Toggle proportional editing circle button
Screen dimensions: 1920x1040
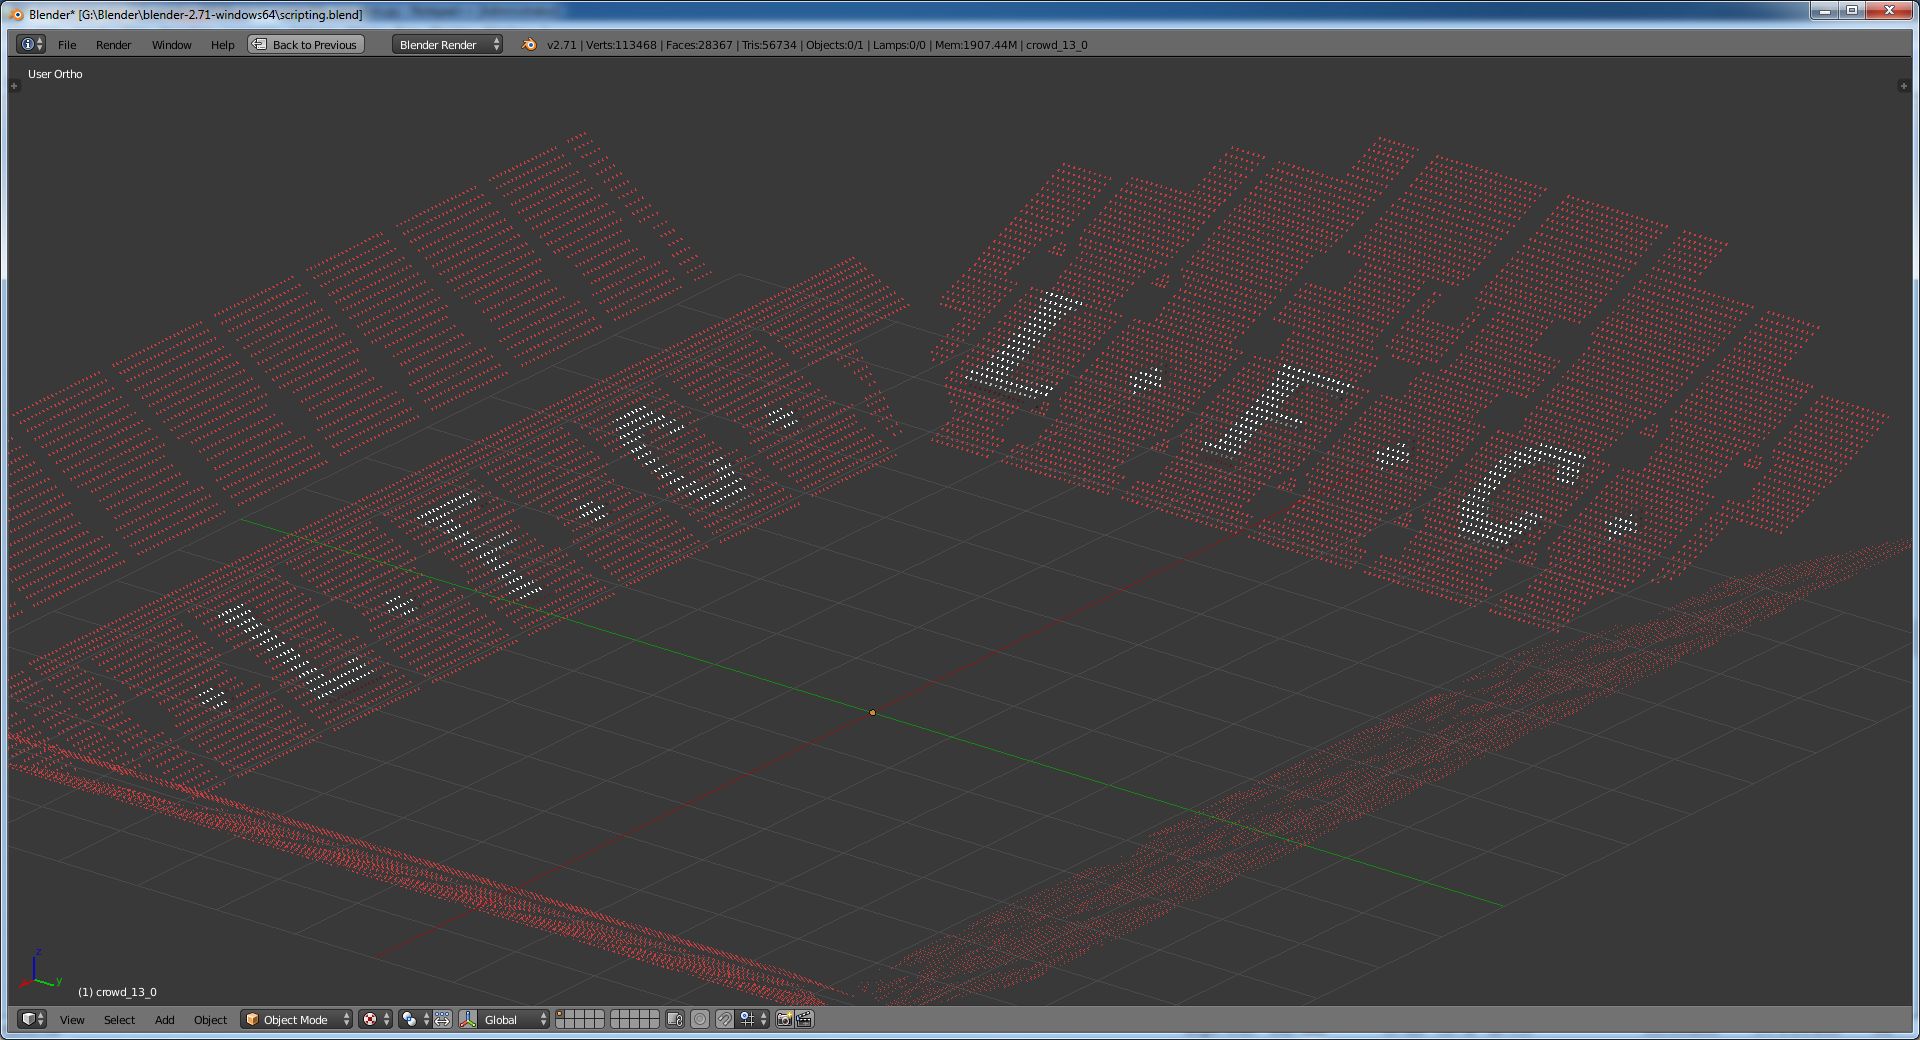coord(700,1019)
